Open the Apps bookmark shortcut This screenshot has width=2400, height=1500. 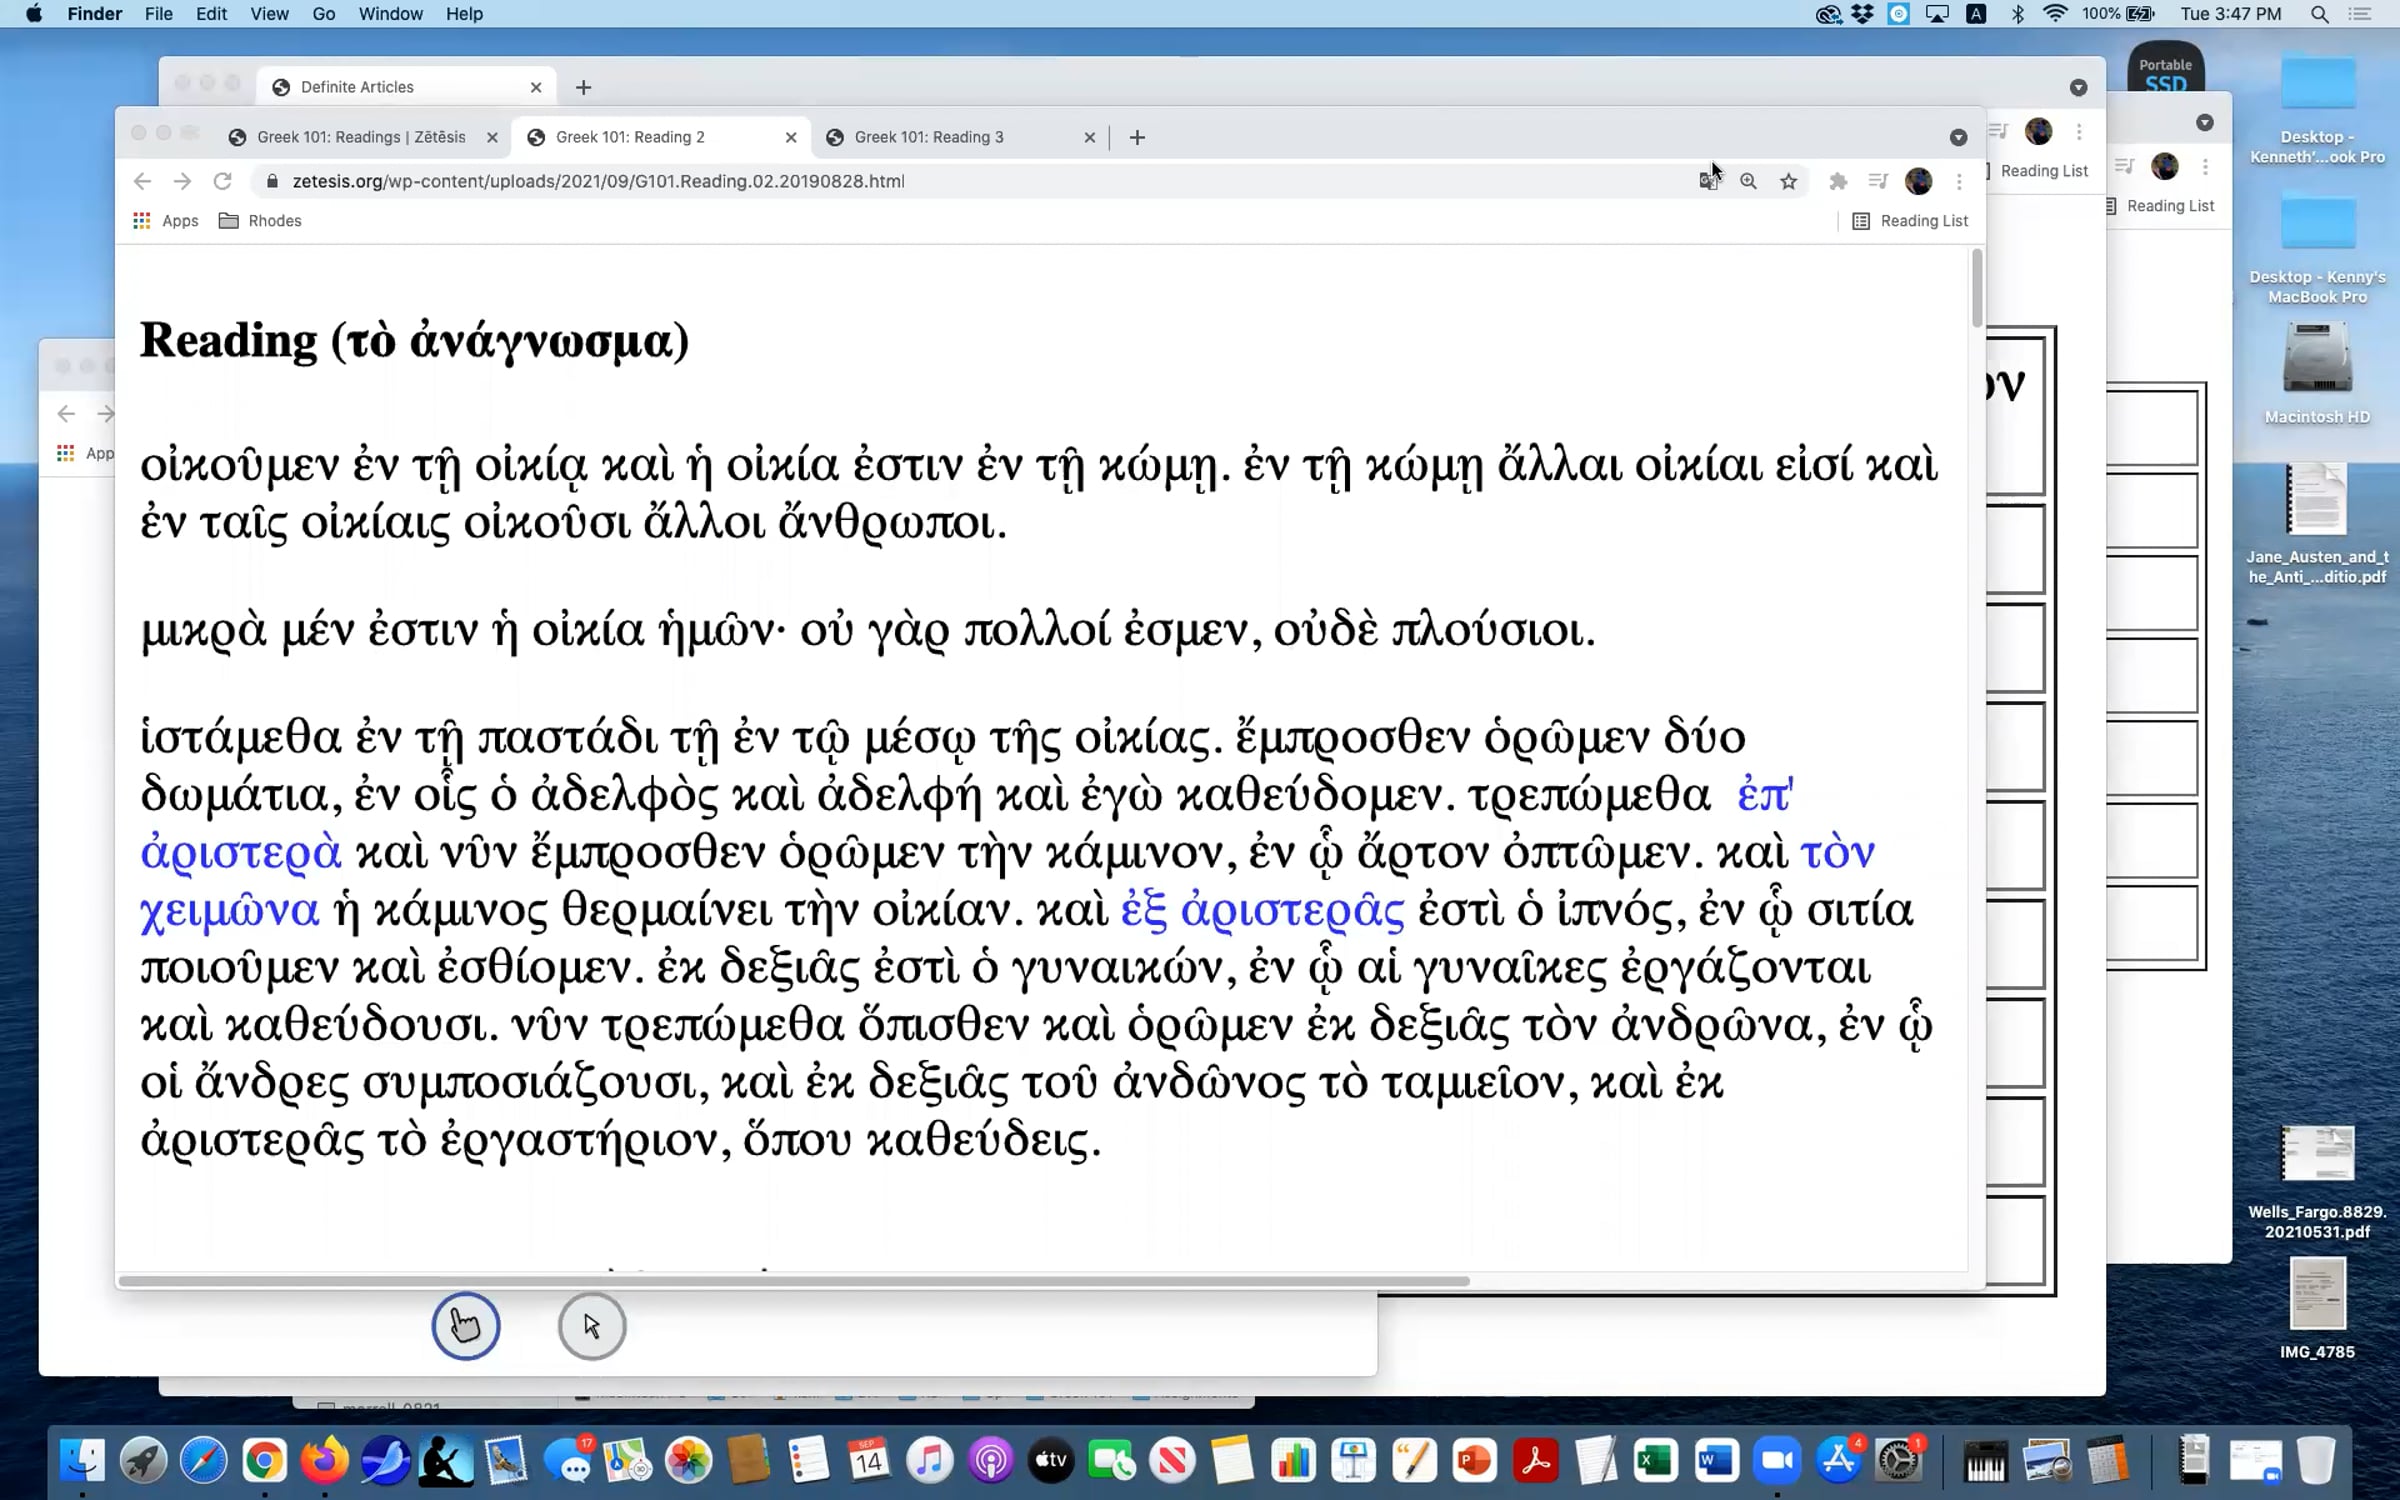(166, 221)
